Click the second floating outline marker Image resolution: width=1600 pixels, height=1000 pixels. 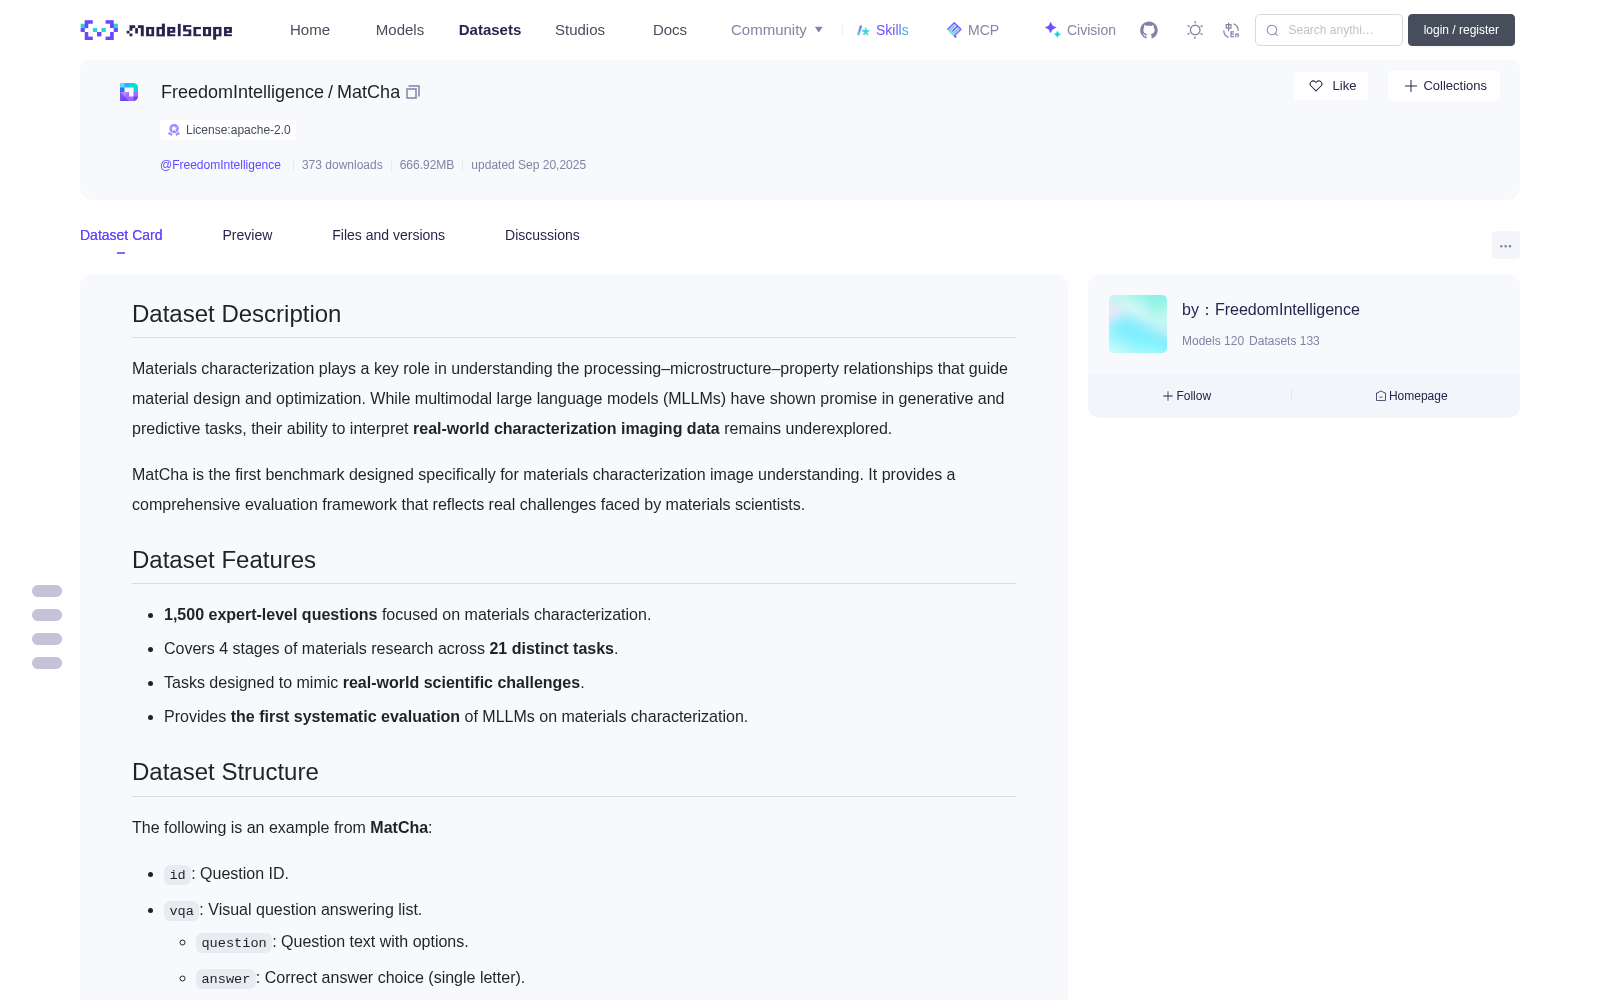coord(47,615)
